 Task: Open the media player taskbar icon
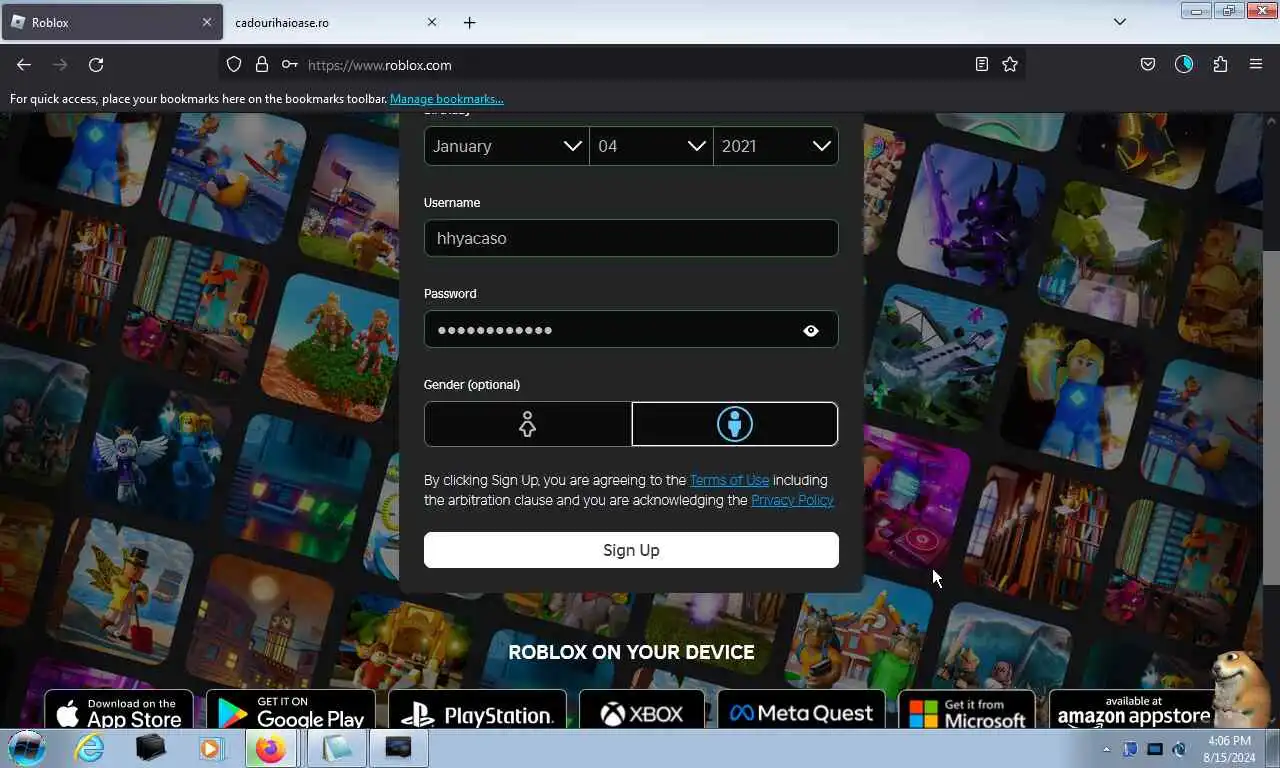coord(211,748)
